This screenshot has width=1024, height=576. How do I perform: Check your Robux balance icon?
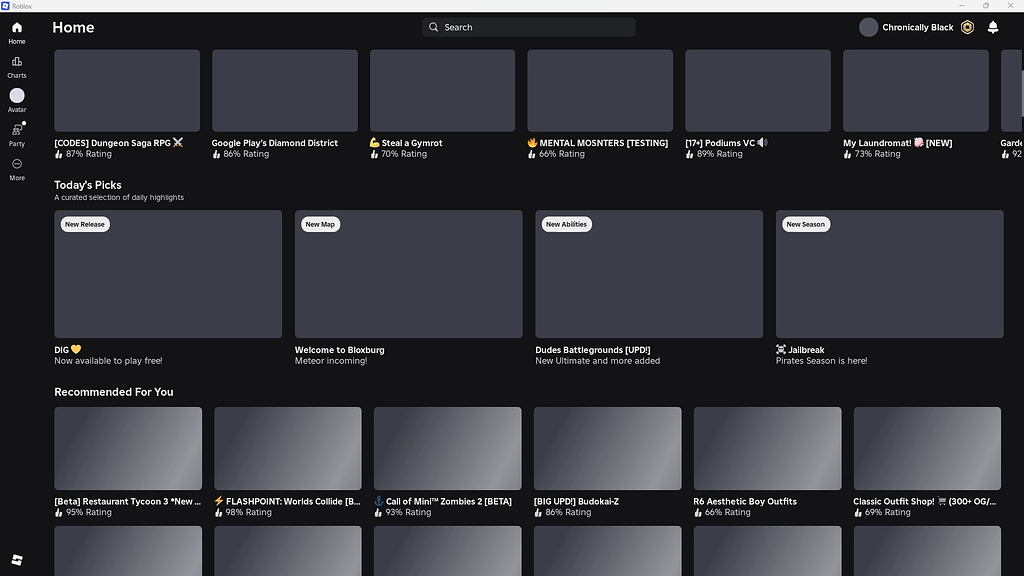(966, 27)
